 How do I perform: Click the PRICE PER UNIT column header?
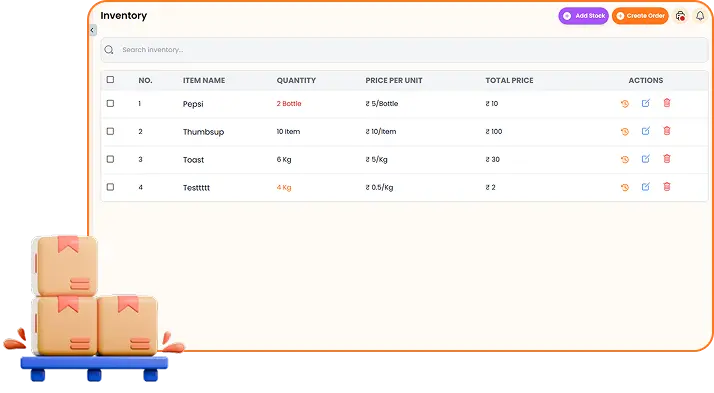pos(394,80)
